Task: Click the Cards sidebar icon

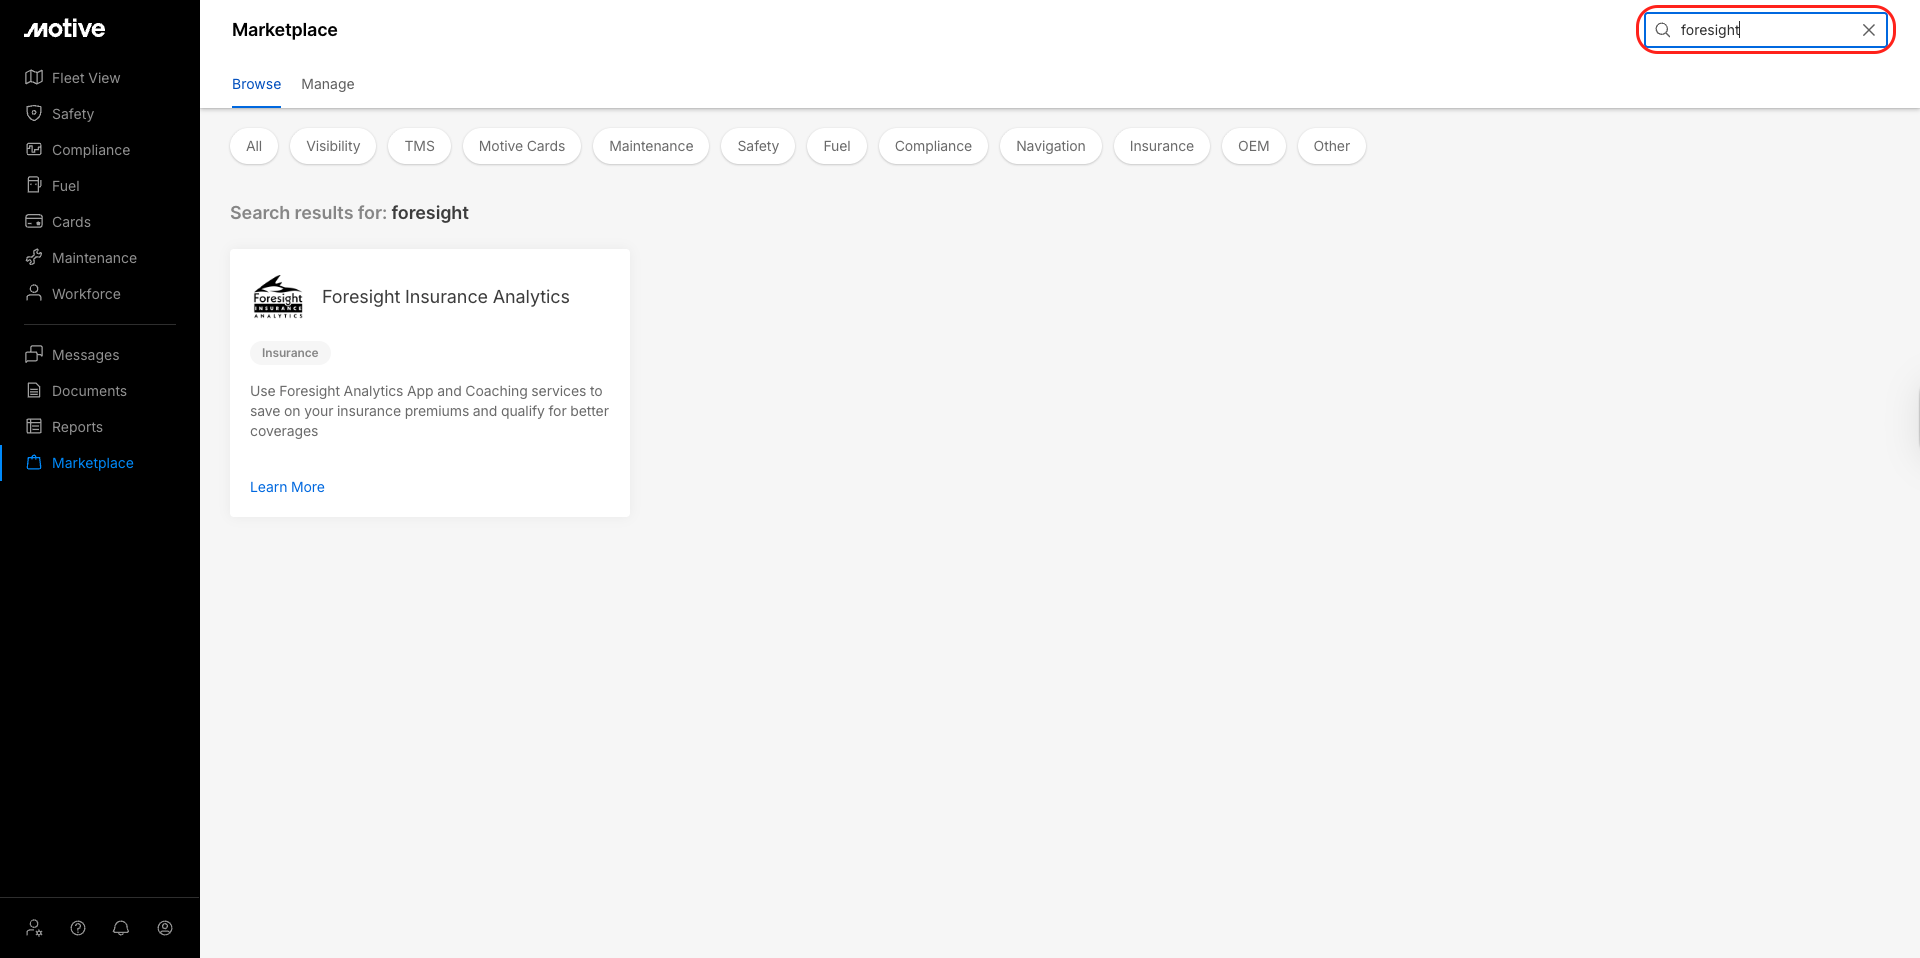Action: click(x=34, y=222)
